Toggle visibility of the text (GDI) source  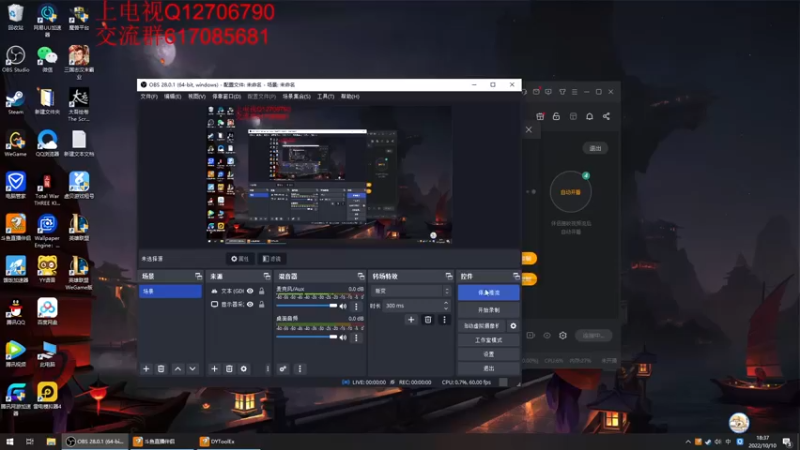point(250,291)
